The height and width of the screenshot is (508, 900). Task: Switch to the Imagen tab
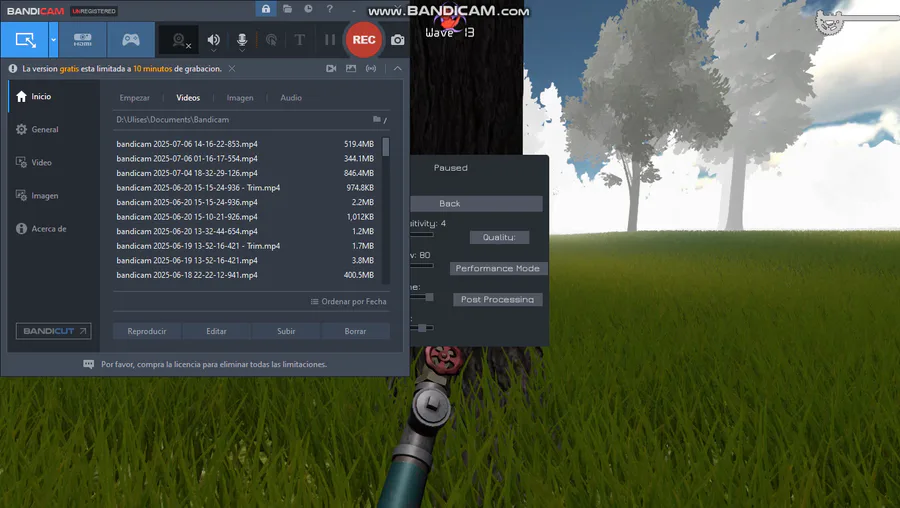(240, 98)
